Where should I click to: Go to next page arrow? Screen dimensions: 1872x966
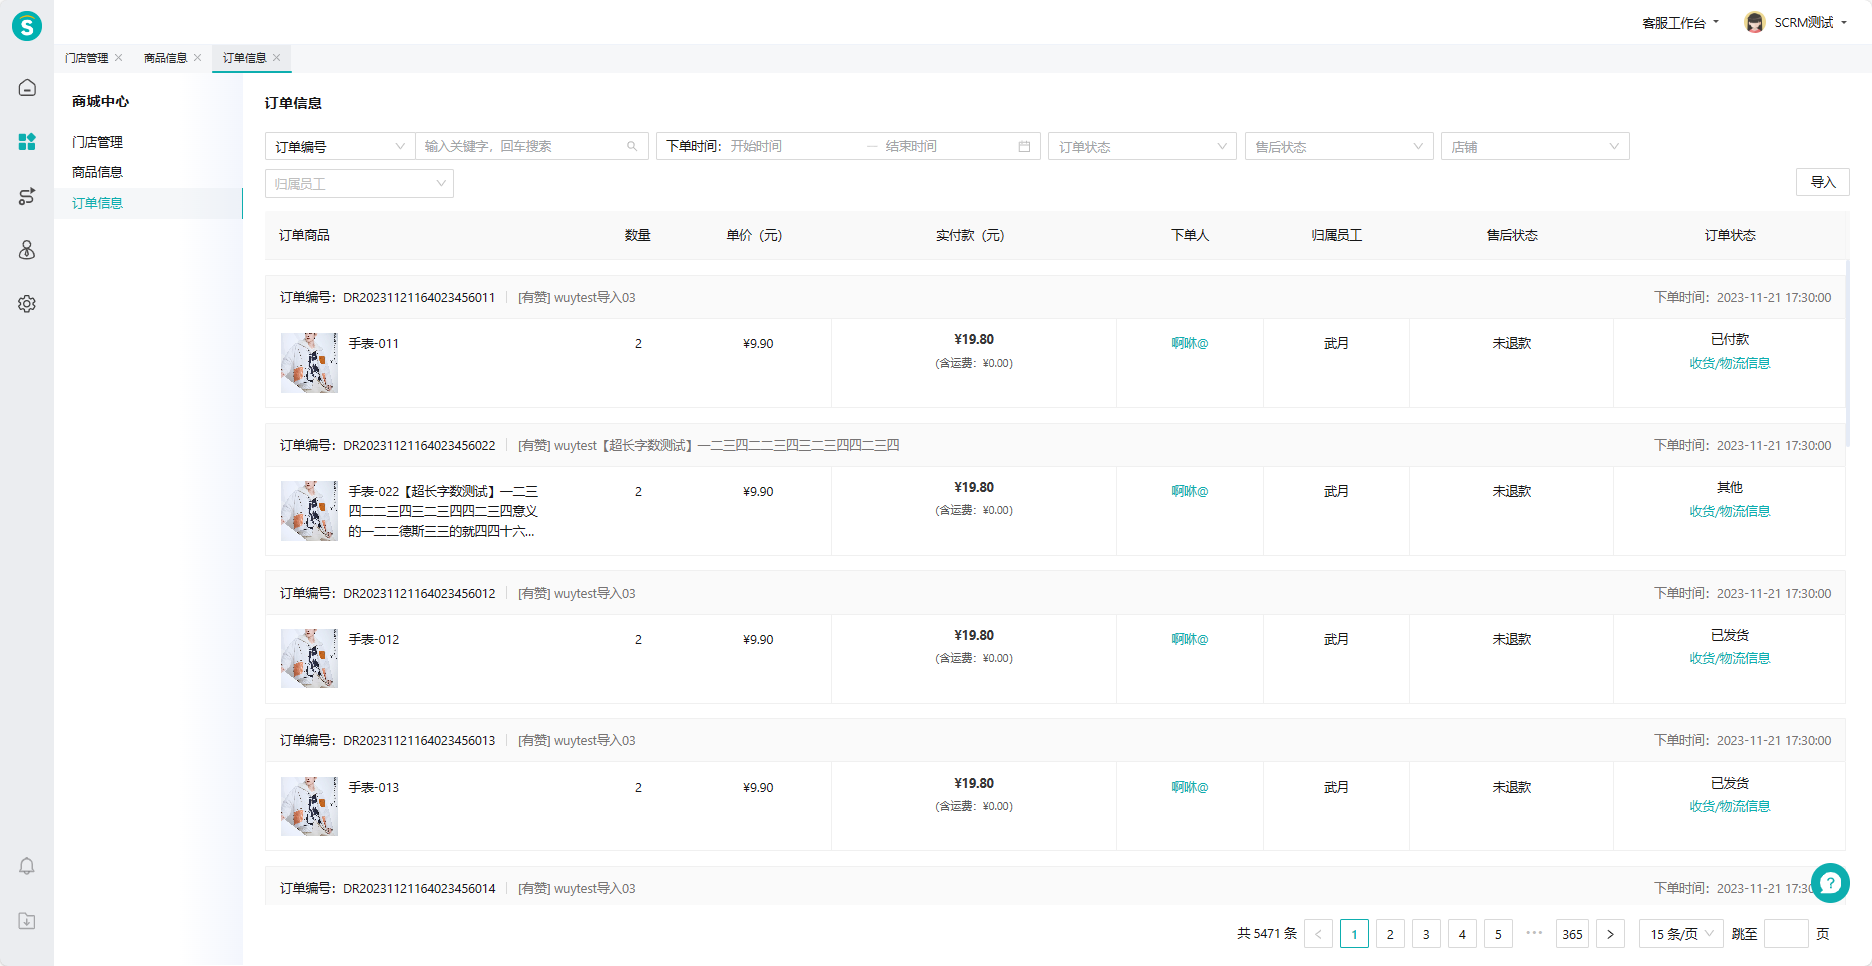pyautogui.click(x=1610, y=934)
